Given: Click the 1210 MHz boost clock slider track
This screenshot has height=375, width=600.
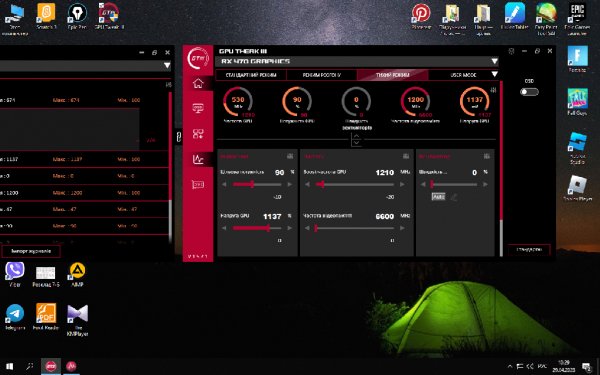Looking at the screenshot, I should [x=355, y=184].
